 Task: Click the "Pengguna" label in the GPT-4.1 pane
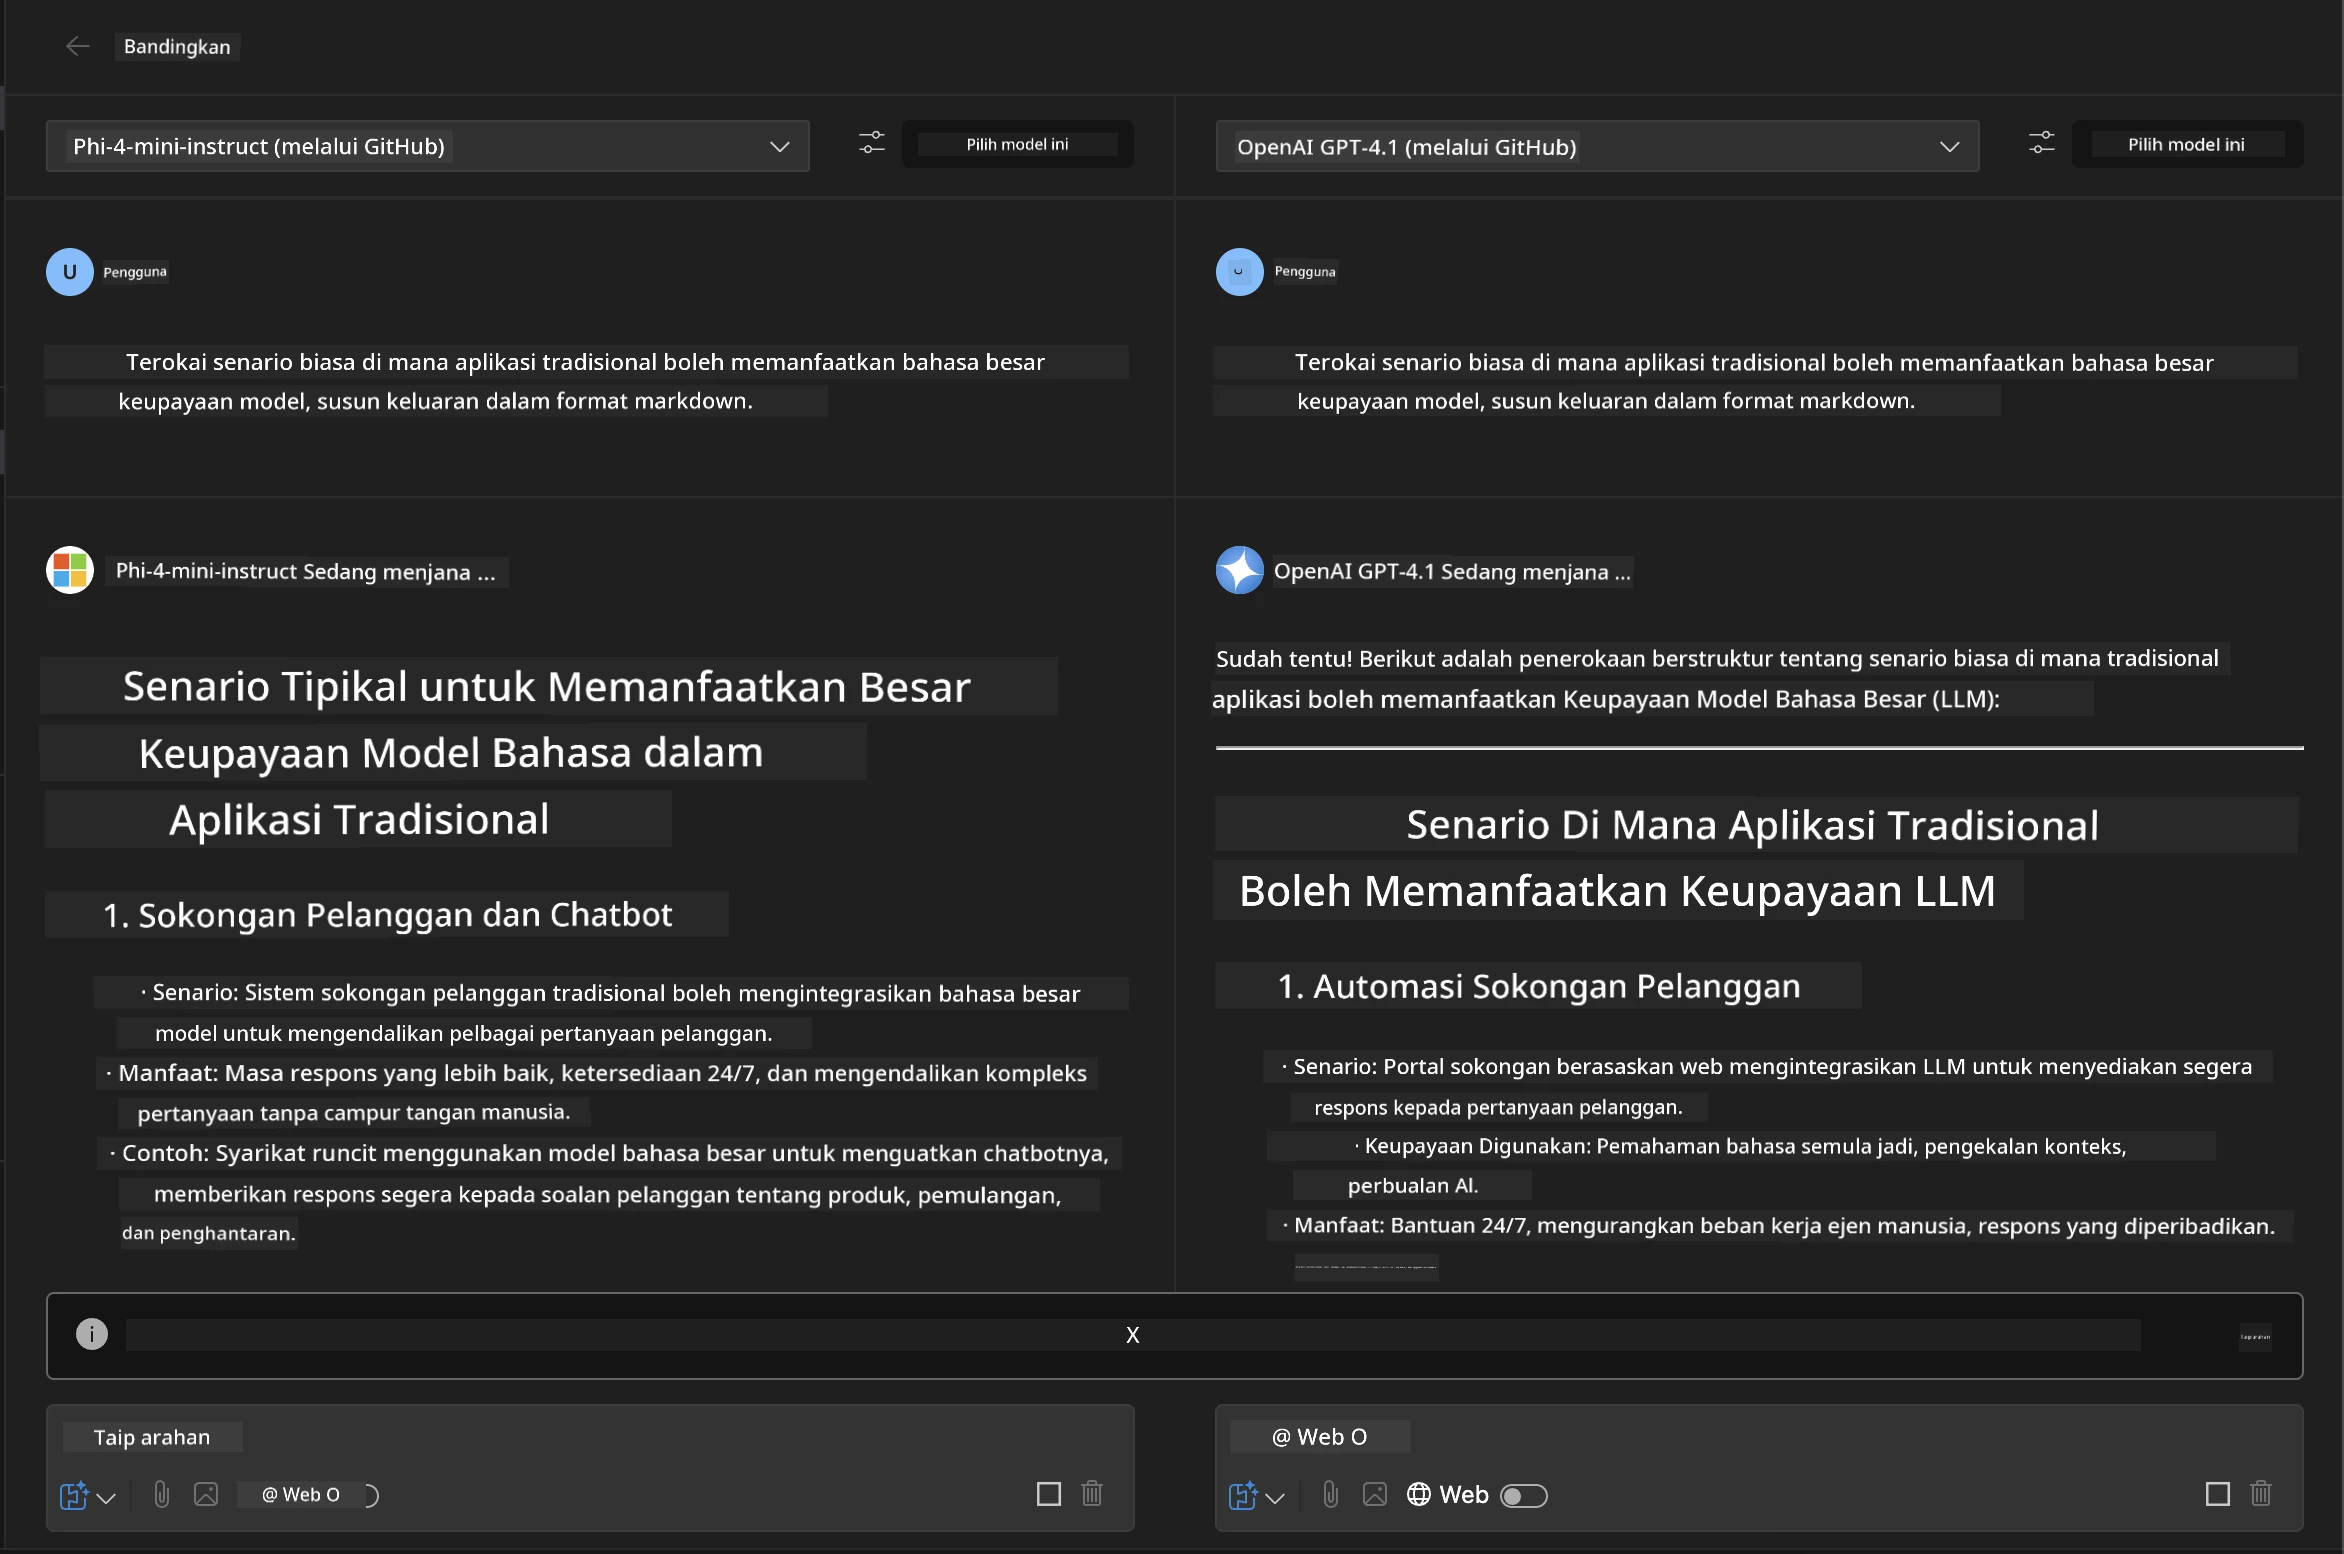point(1305,272)
